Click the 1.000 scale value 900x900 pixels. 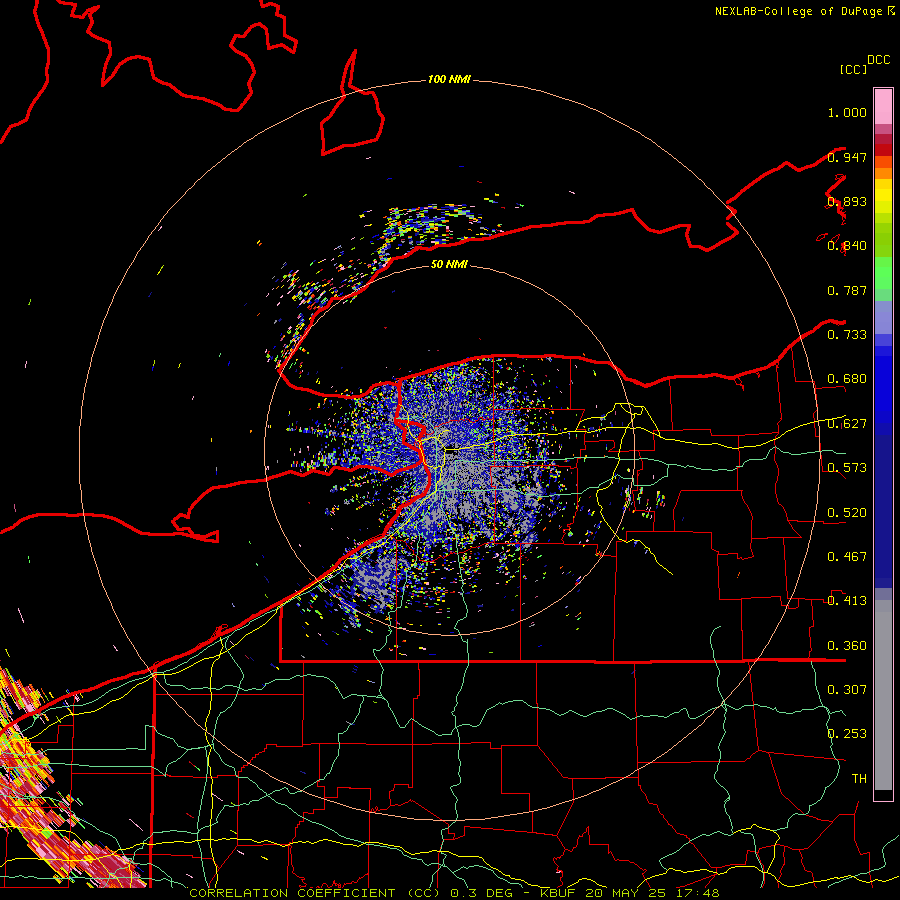847,112
